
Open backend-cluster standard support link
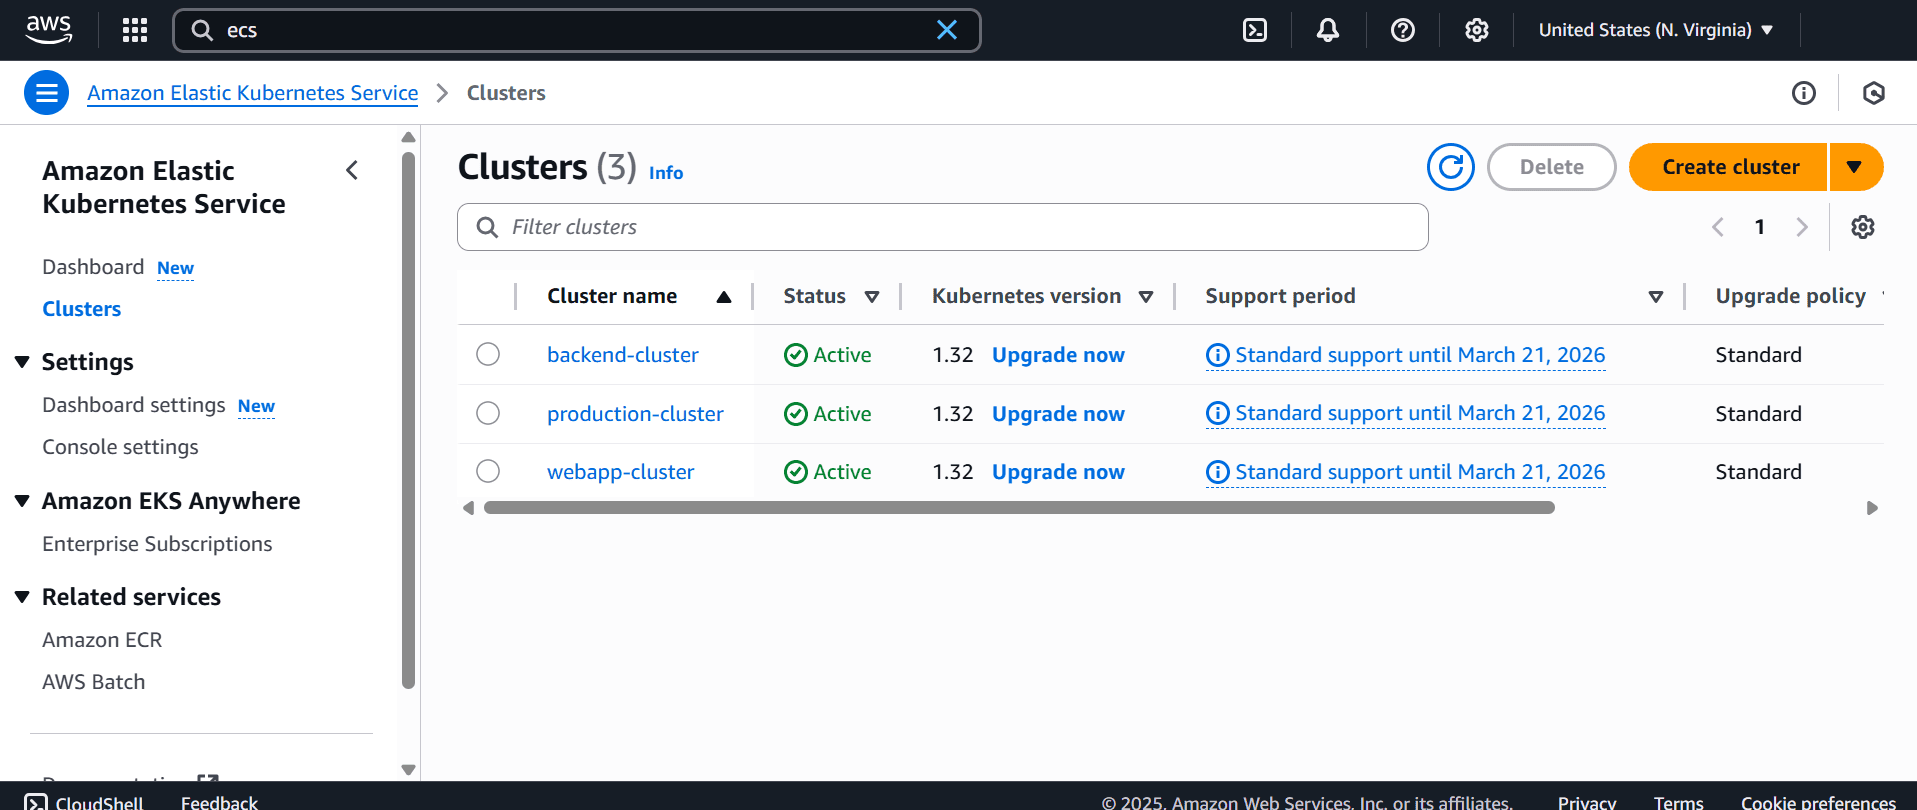(1420, 355)
